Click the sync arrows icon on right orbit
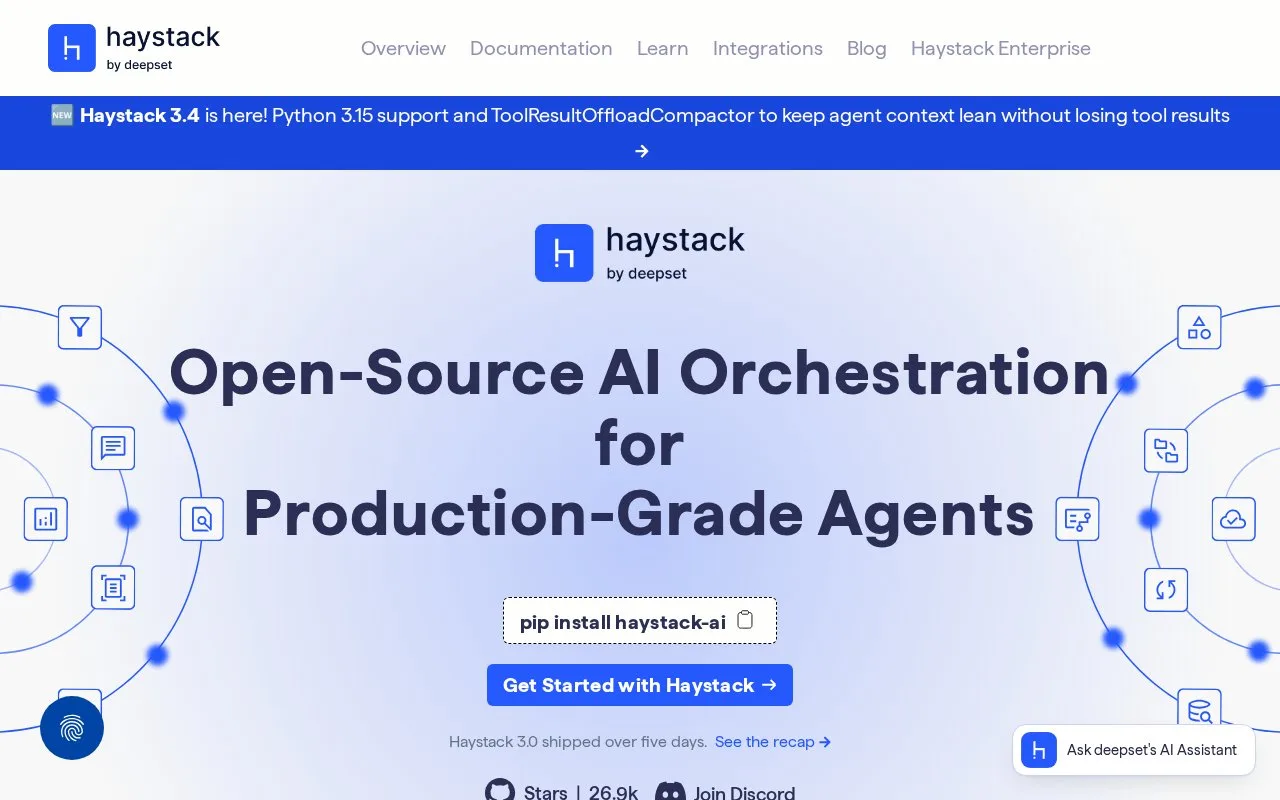Screen dimensions: 1280x800 [1166, 589]
